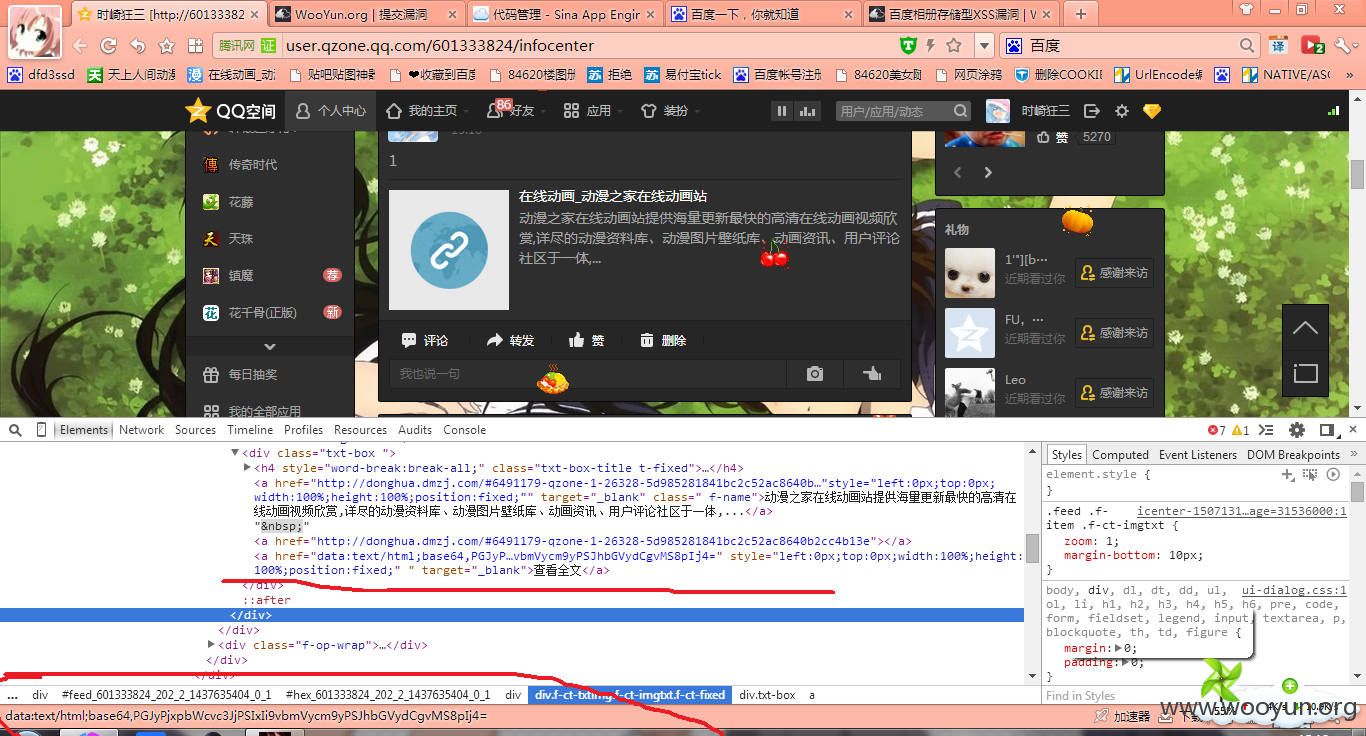Image resolution: width=1366 pixels, height=736 pixels.
Task: Delete post with 删除 button
Action: point(663,340)
